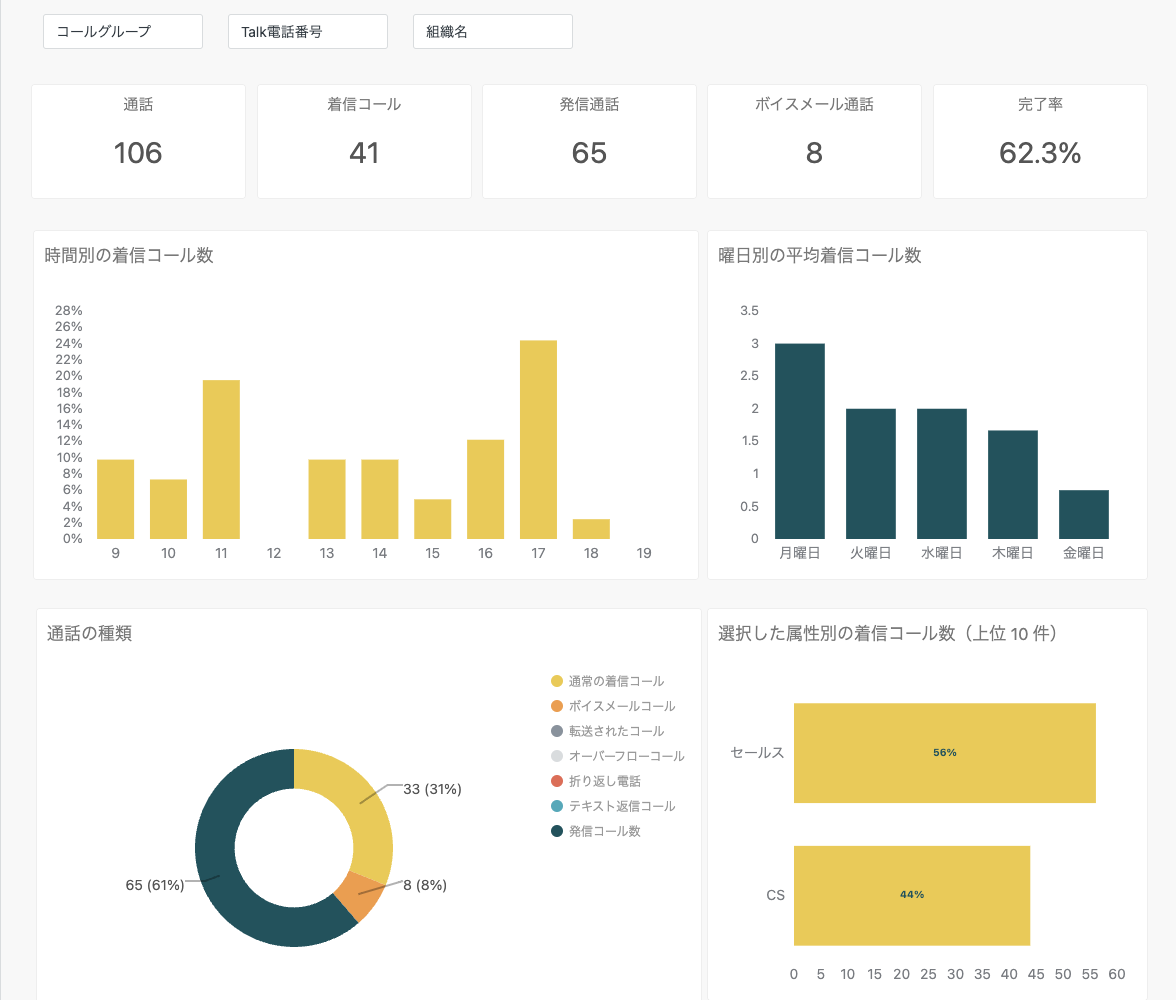Toggle 折り返し電話 legend entry
Image resolution: width=1176 pixels, height=1000 pixels.
click(x=596, y=781)
